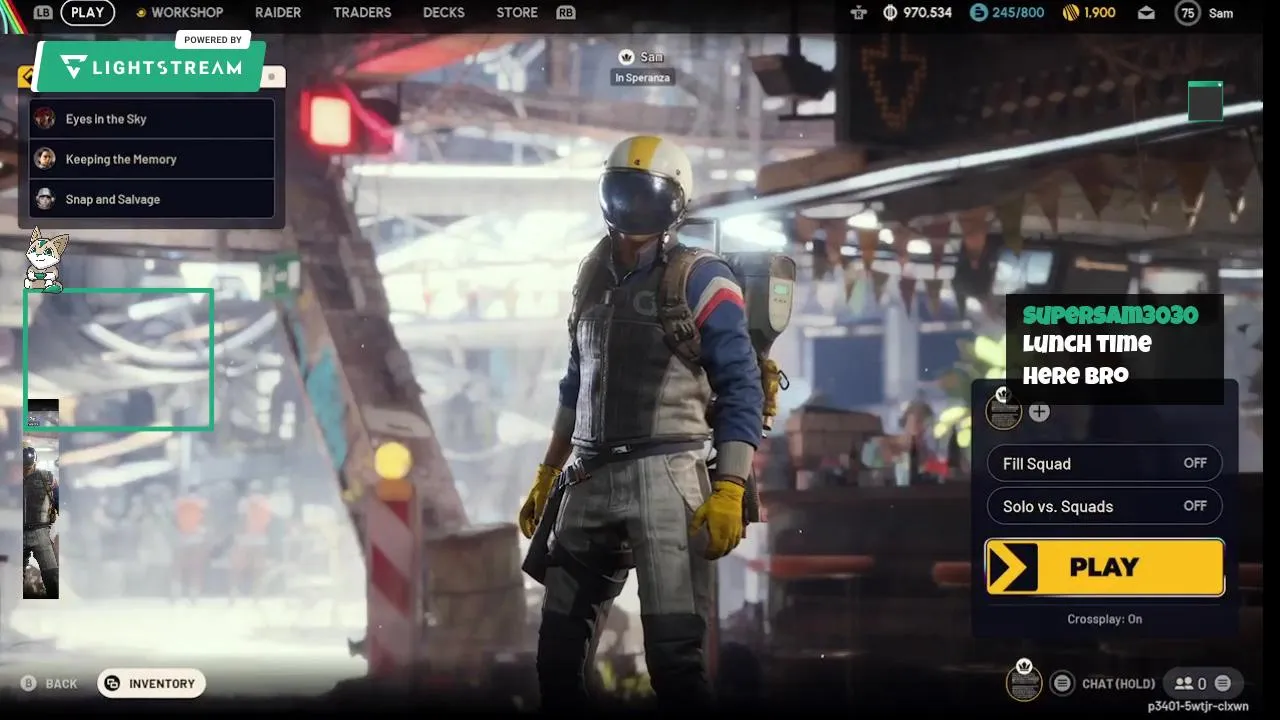
Task: Click the CHAT (HOLD) label
Action: [1119, 684]
